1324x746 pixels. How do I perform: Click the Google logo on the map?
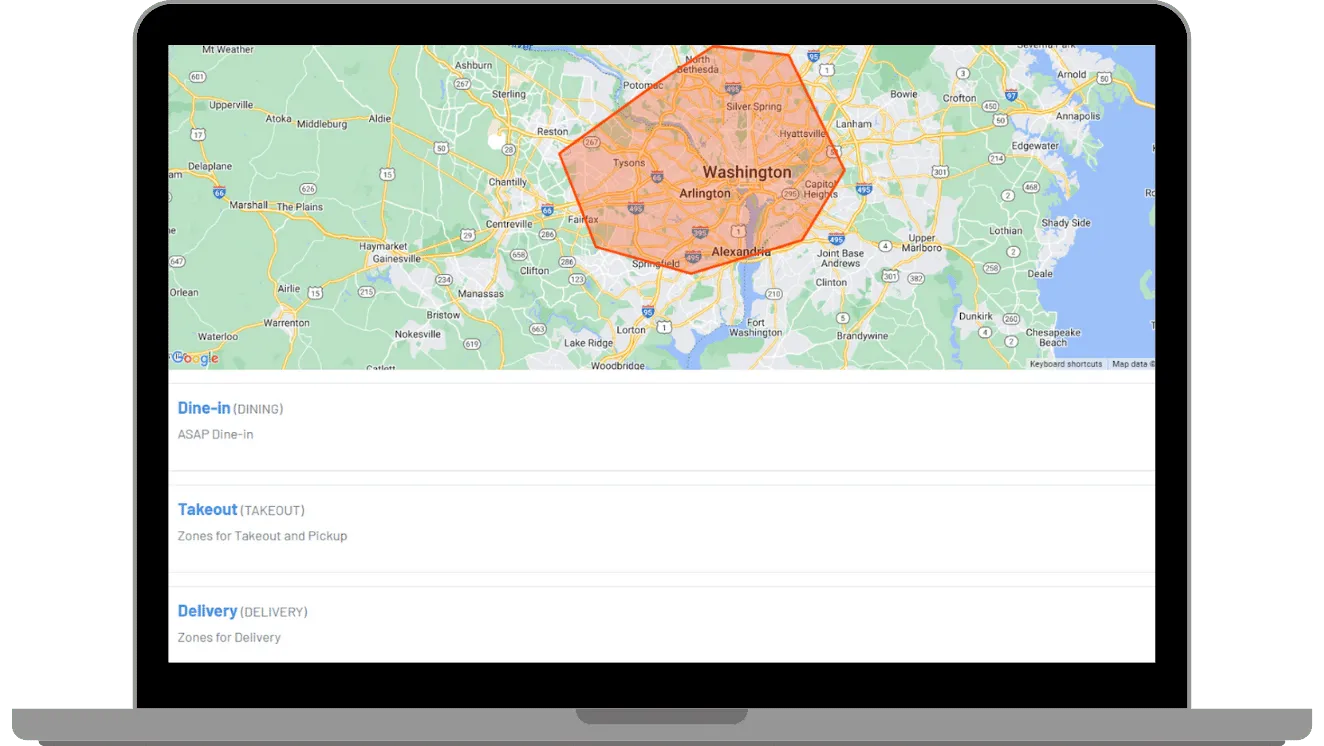193,358
